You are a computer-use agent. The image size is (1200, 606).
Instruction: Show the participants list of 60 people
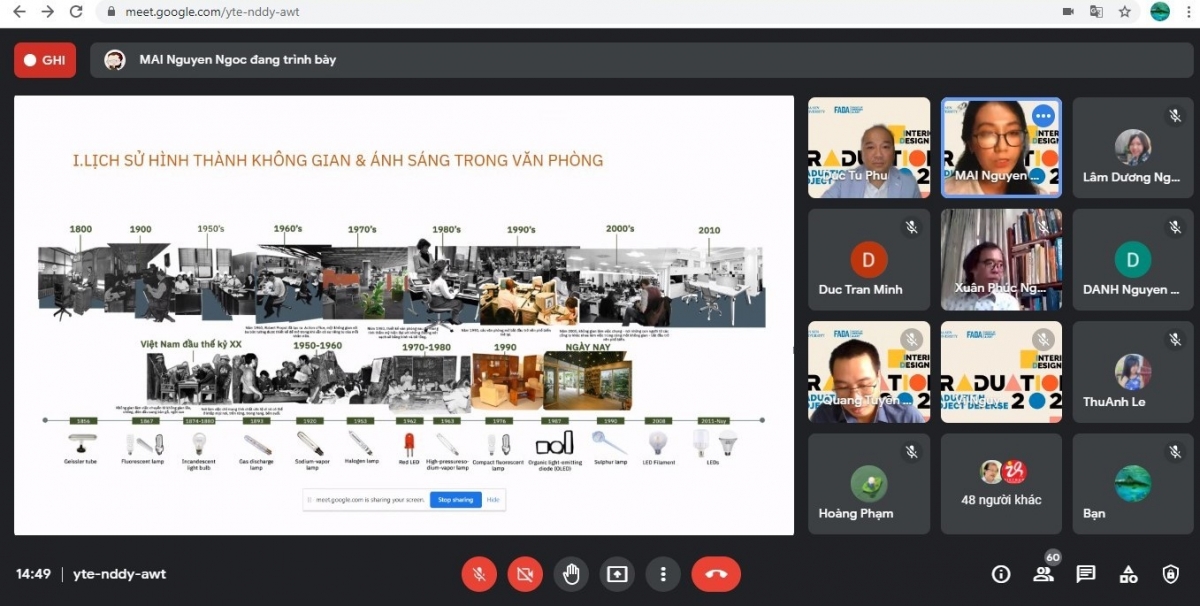1043,574
